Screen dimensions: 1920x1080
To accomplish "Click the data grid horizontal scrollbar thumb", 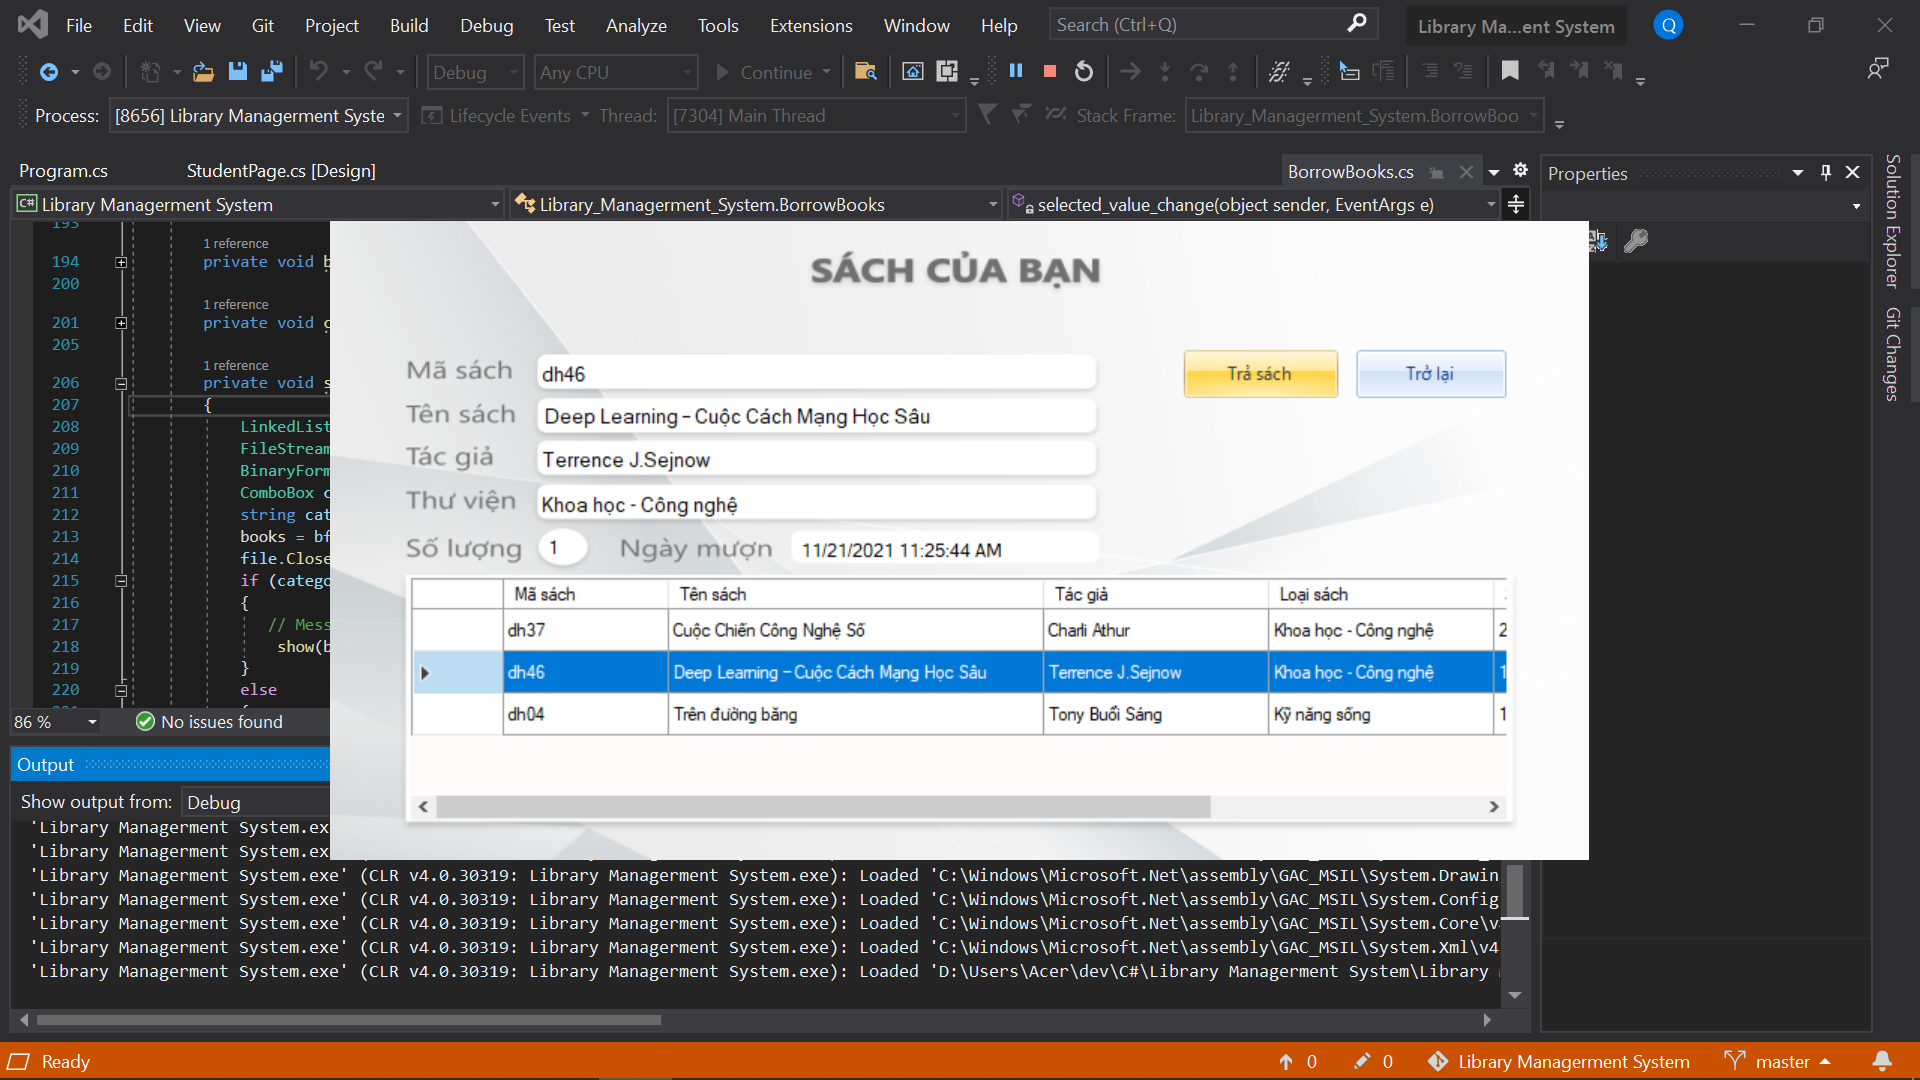I will pos(822,806).
